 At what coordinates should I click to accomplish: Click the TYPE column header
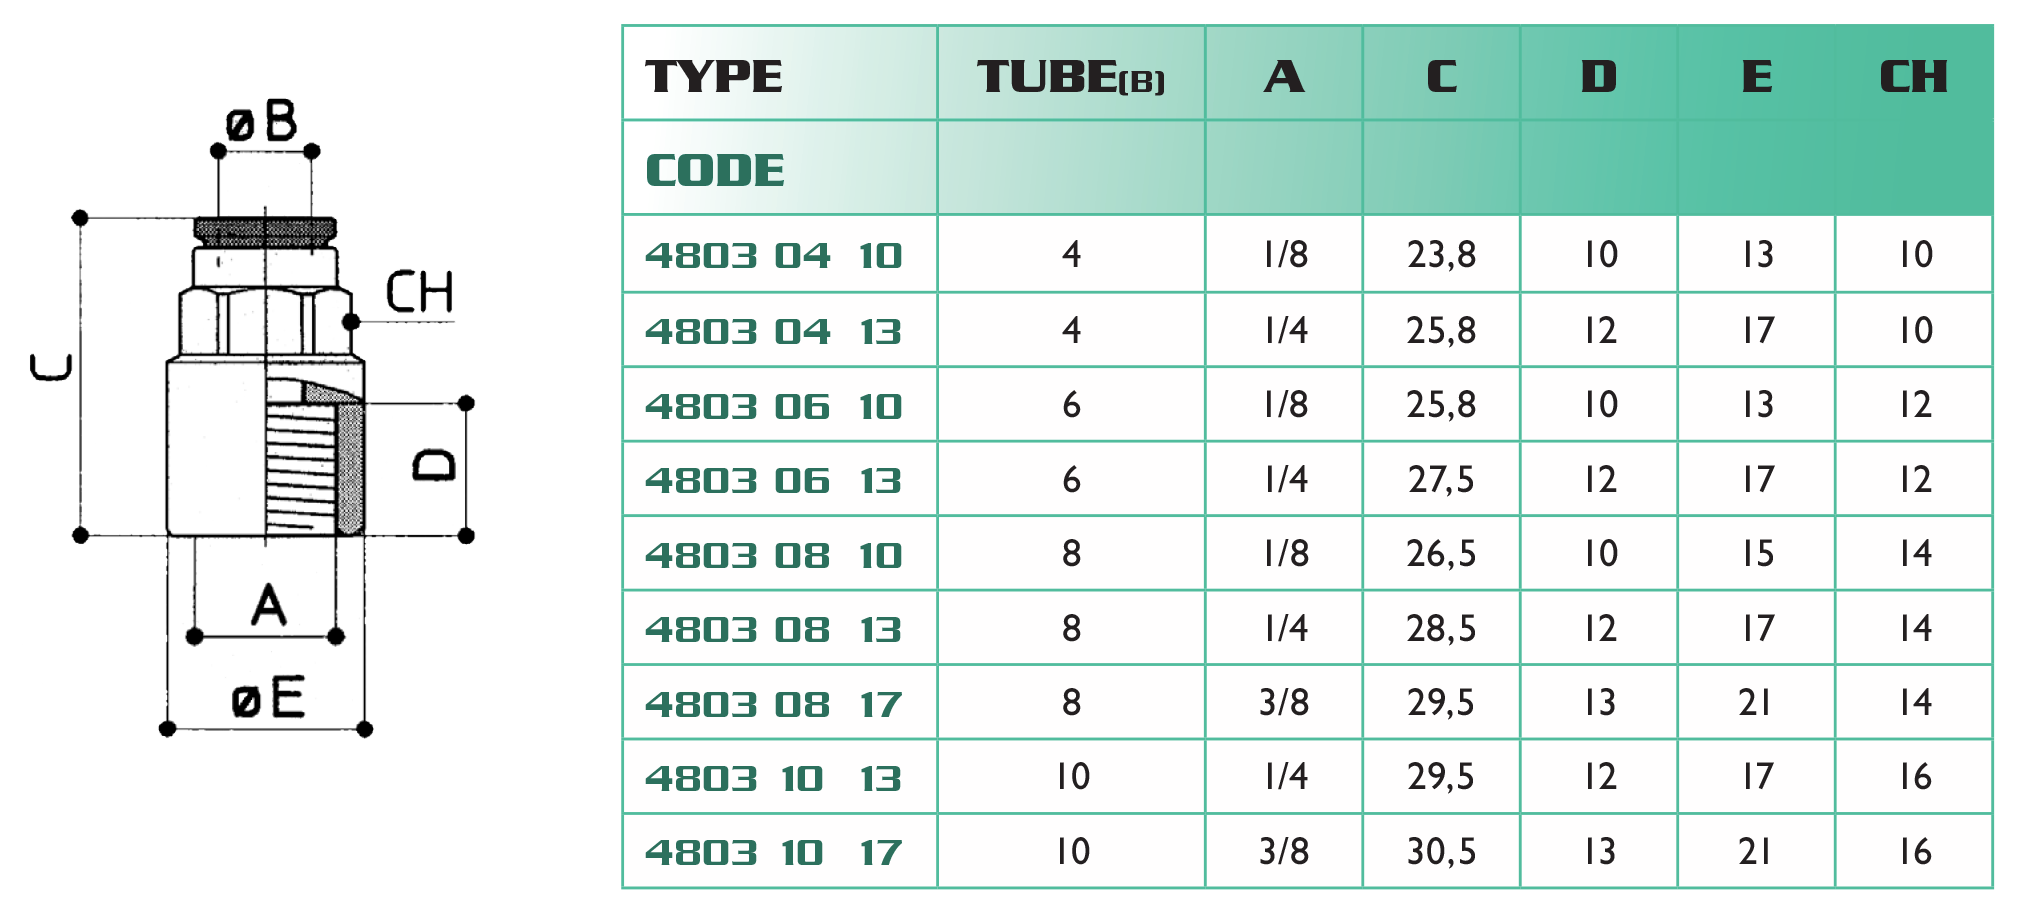(x=714, y=76)
